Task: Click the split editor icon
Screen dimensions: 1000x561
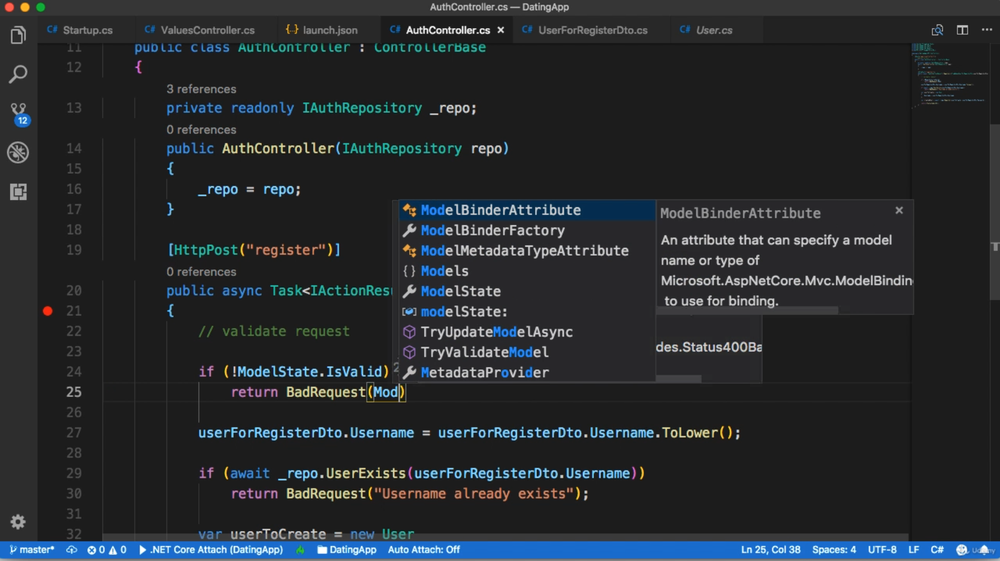Action: pyautogui.click(x=962, y=30)
